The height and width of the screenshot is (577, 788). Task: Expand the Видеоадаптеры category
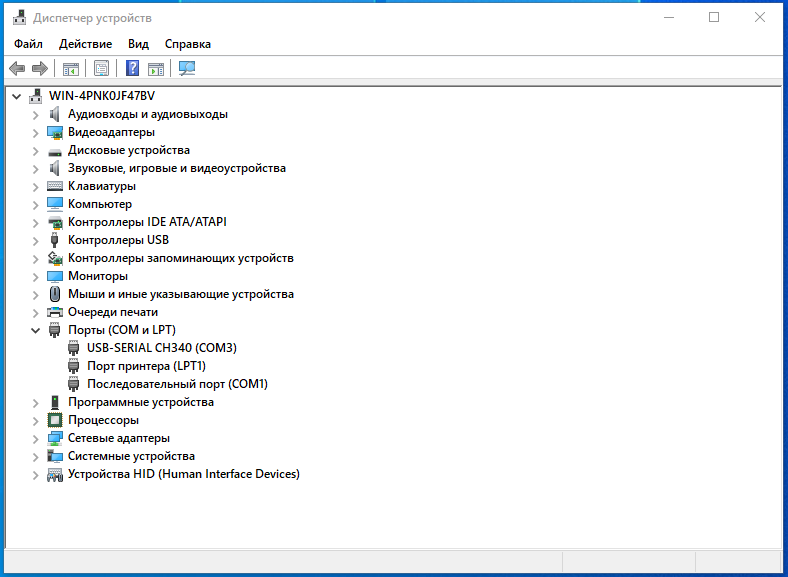(36, 132)
